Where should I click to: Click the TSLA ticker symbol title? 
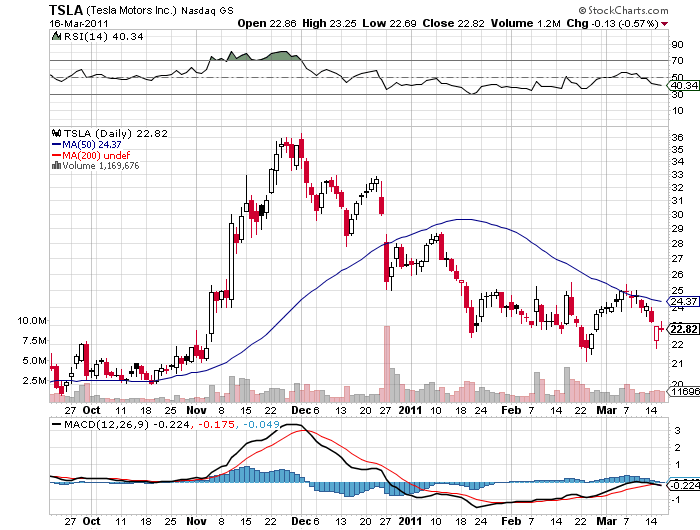click(66, 10)
